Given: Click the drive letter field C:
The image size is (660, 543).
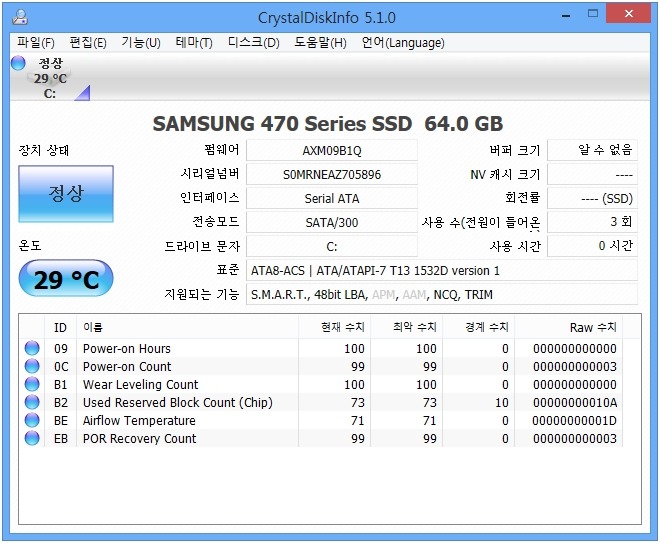Looking at the screenshot, I should 332,246.
